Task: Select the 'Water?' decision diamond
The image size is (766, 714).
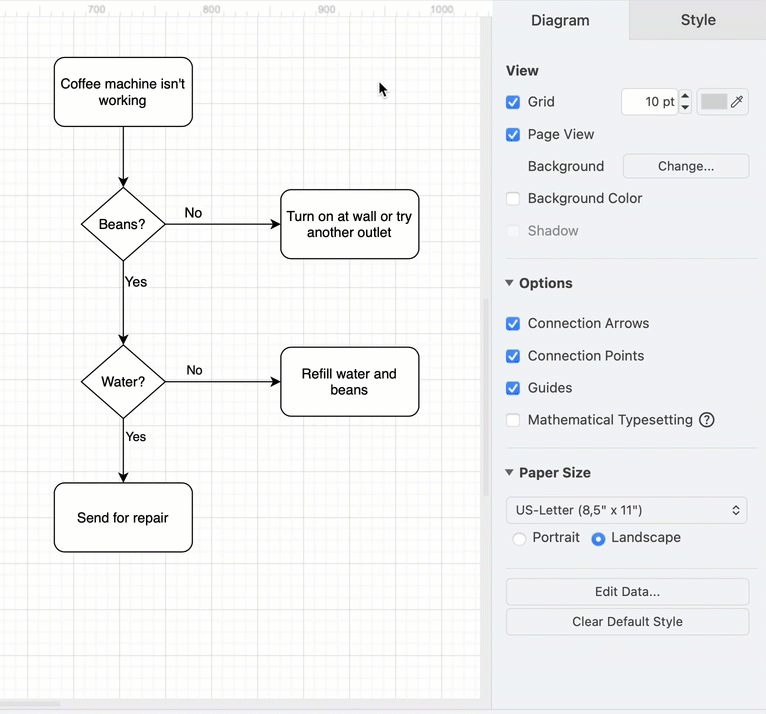Action: (123, 381)
